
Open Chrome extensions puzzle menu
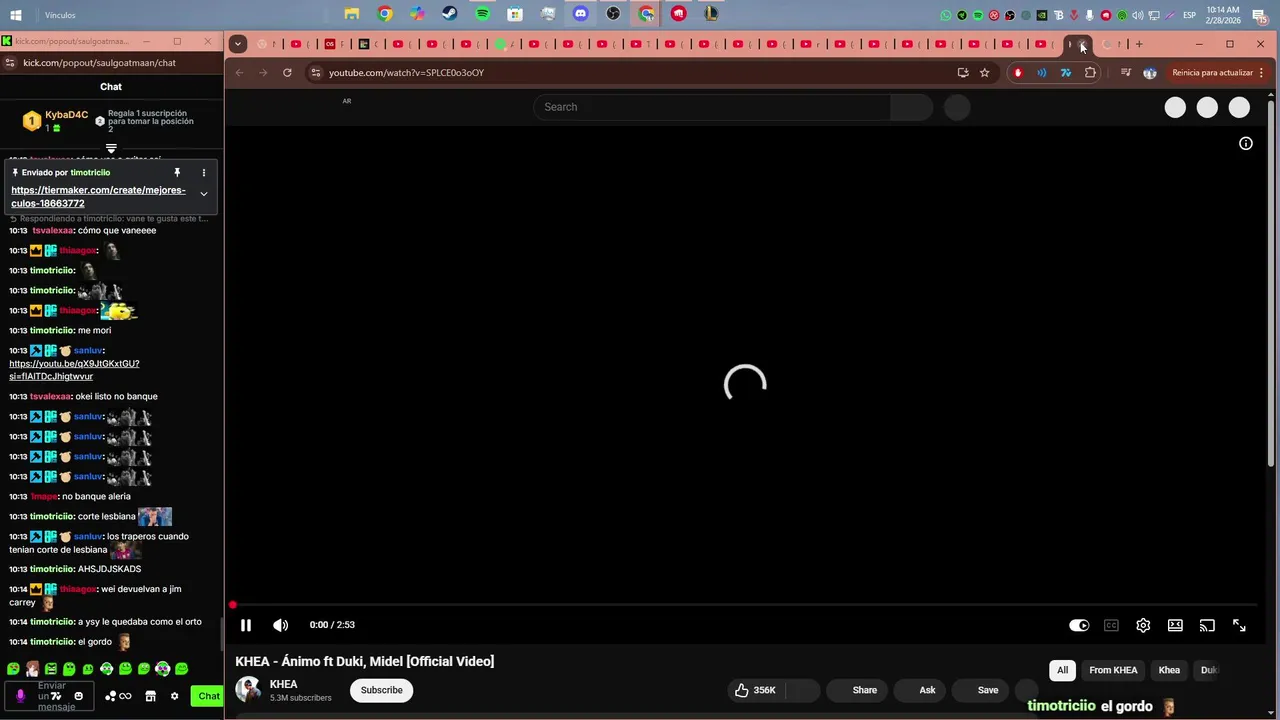coord(1090,73)
